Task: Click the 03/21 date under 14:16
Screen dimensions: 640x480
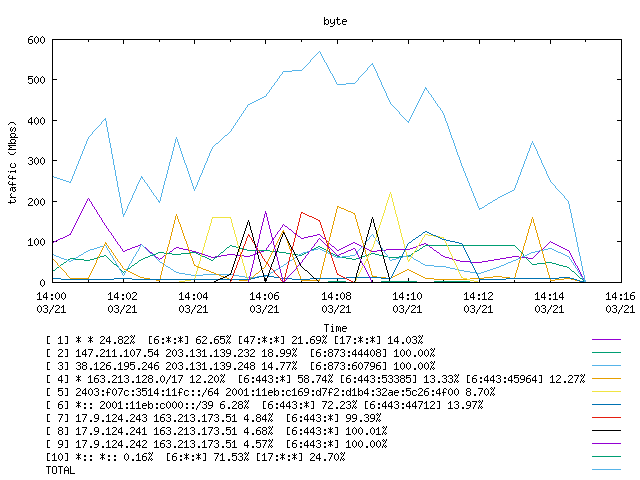Action: pos(620,309)
